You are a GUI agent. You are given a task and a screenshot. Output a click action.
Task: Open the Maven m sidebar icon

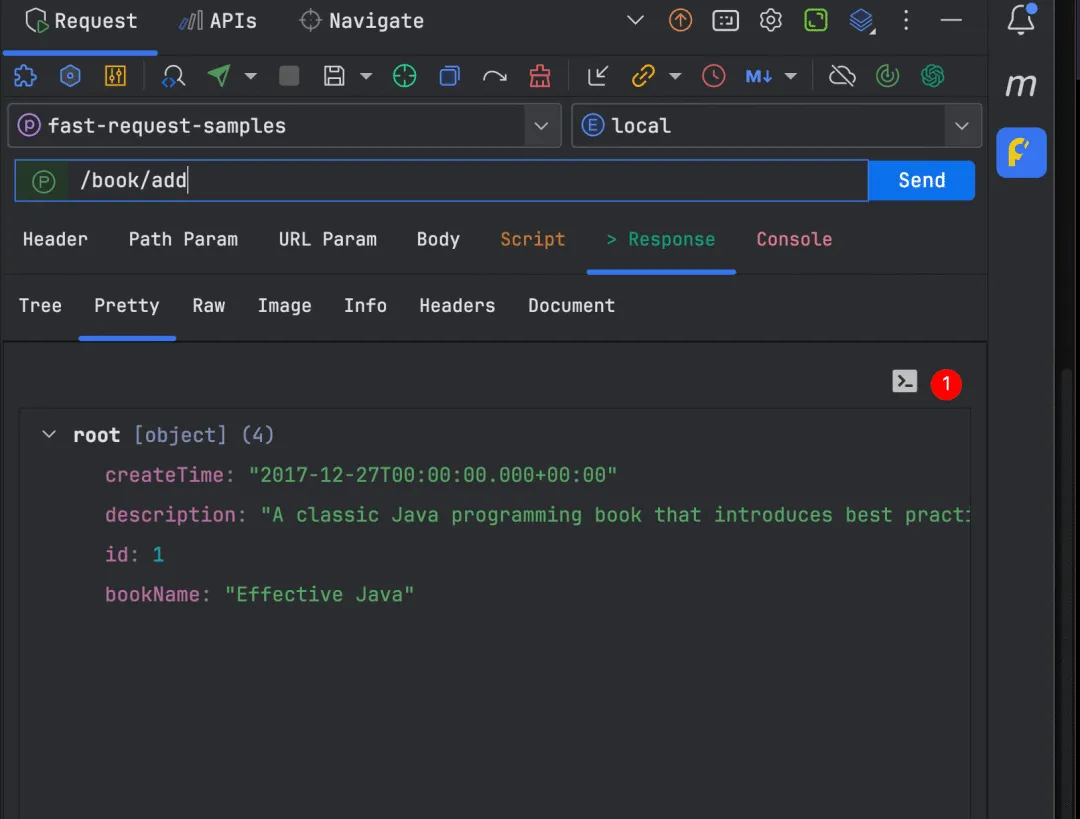point(1021,85)
